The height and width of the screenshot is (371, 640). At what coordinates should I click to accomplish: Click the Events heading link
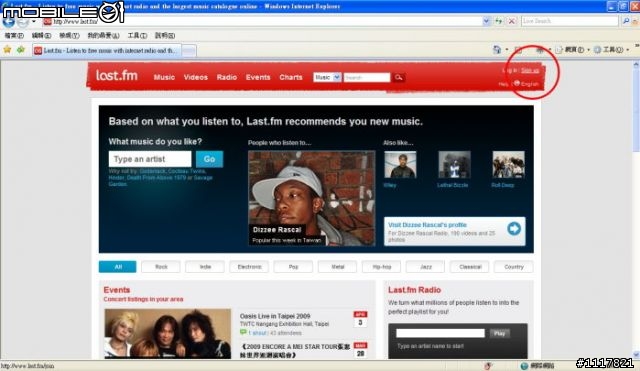117,290
